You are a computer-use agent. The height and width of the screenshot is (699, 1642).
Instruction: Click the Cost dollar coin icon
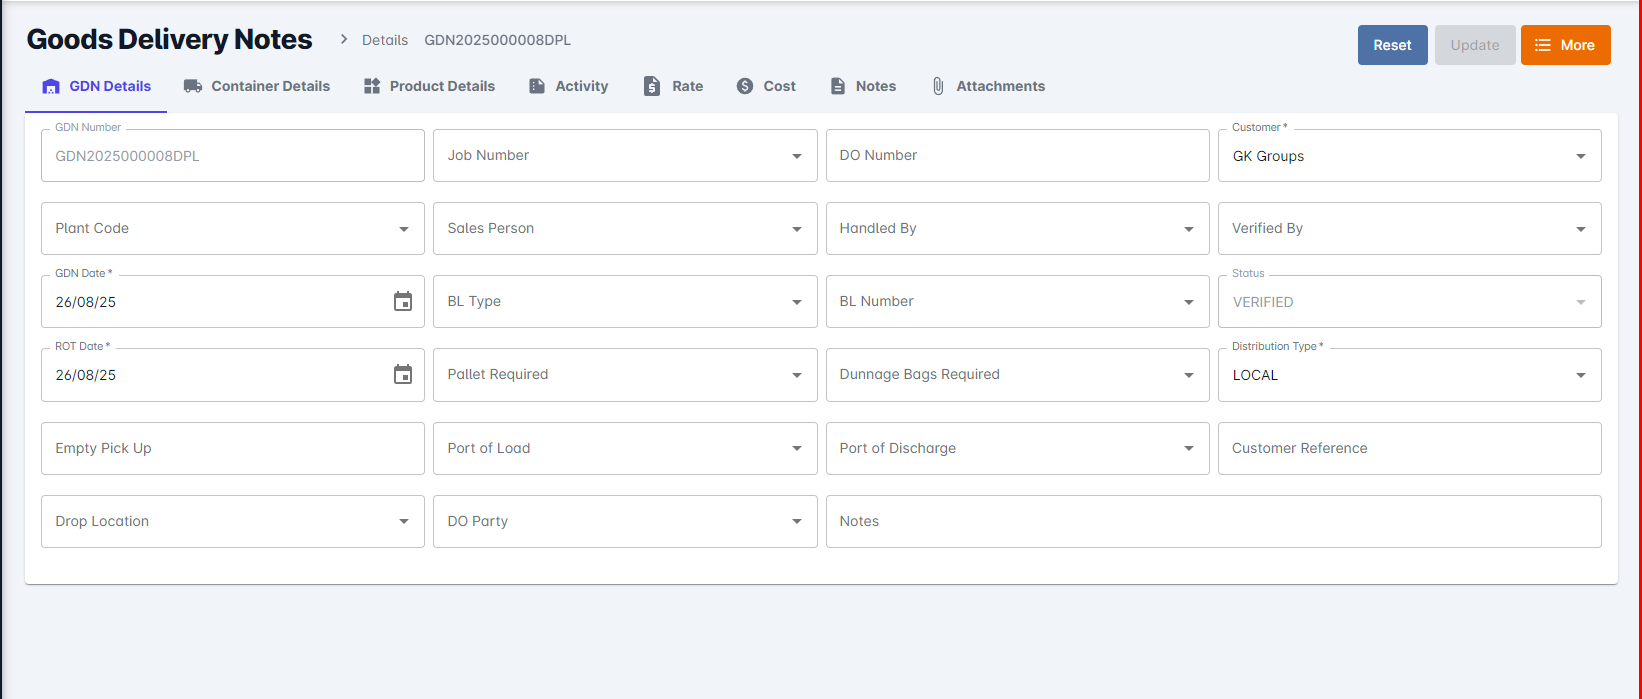pos(745,86)
